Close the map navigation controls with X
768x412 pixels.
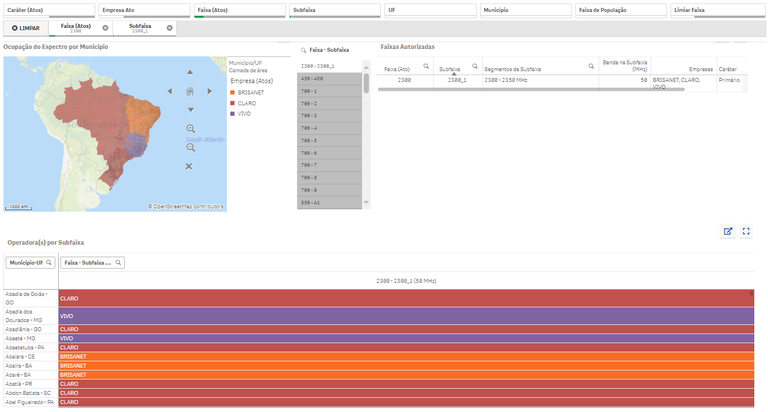click(189, 166)
